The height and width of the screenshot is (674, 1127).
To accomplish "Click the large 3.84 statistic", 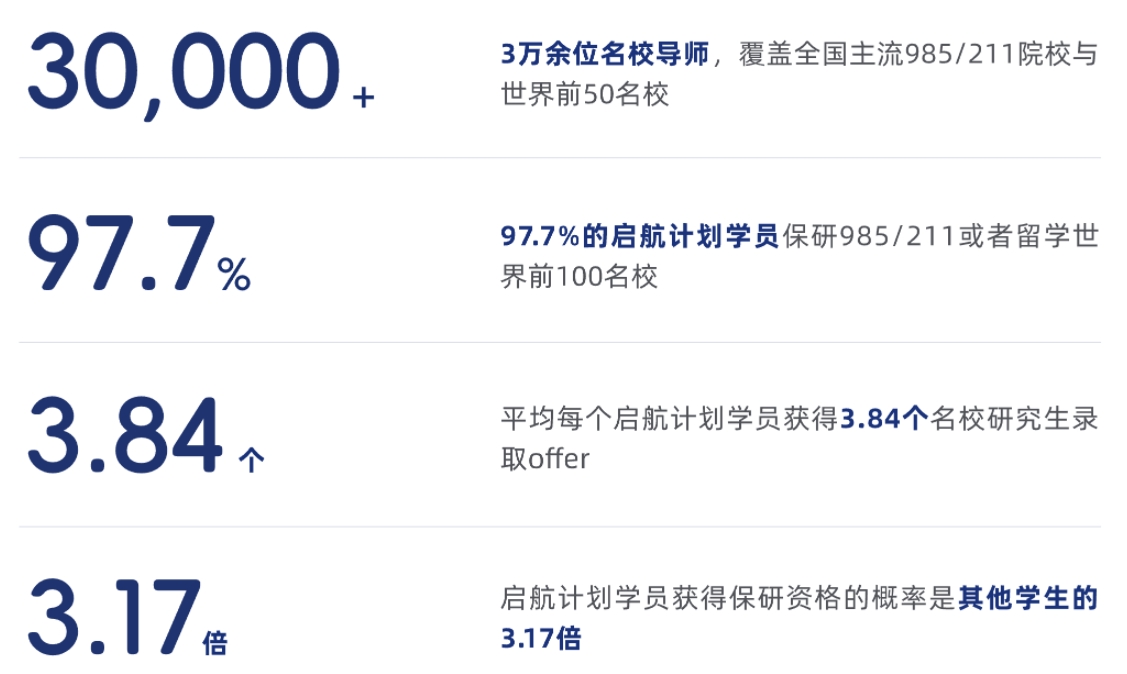I will pyautogui.click(x=126, y=436).
